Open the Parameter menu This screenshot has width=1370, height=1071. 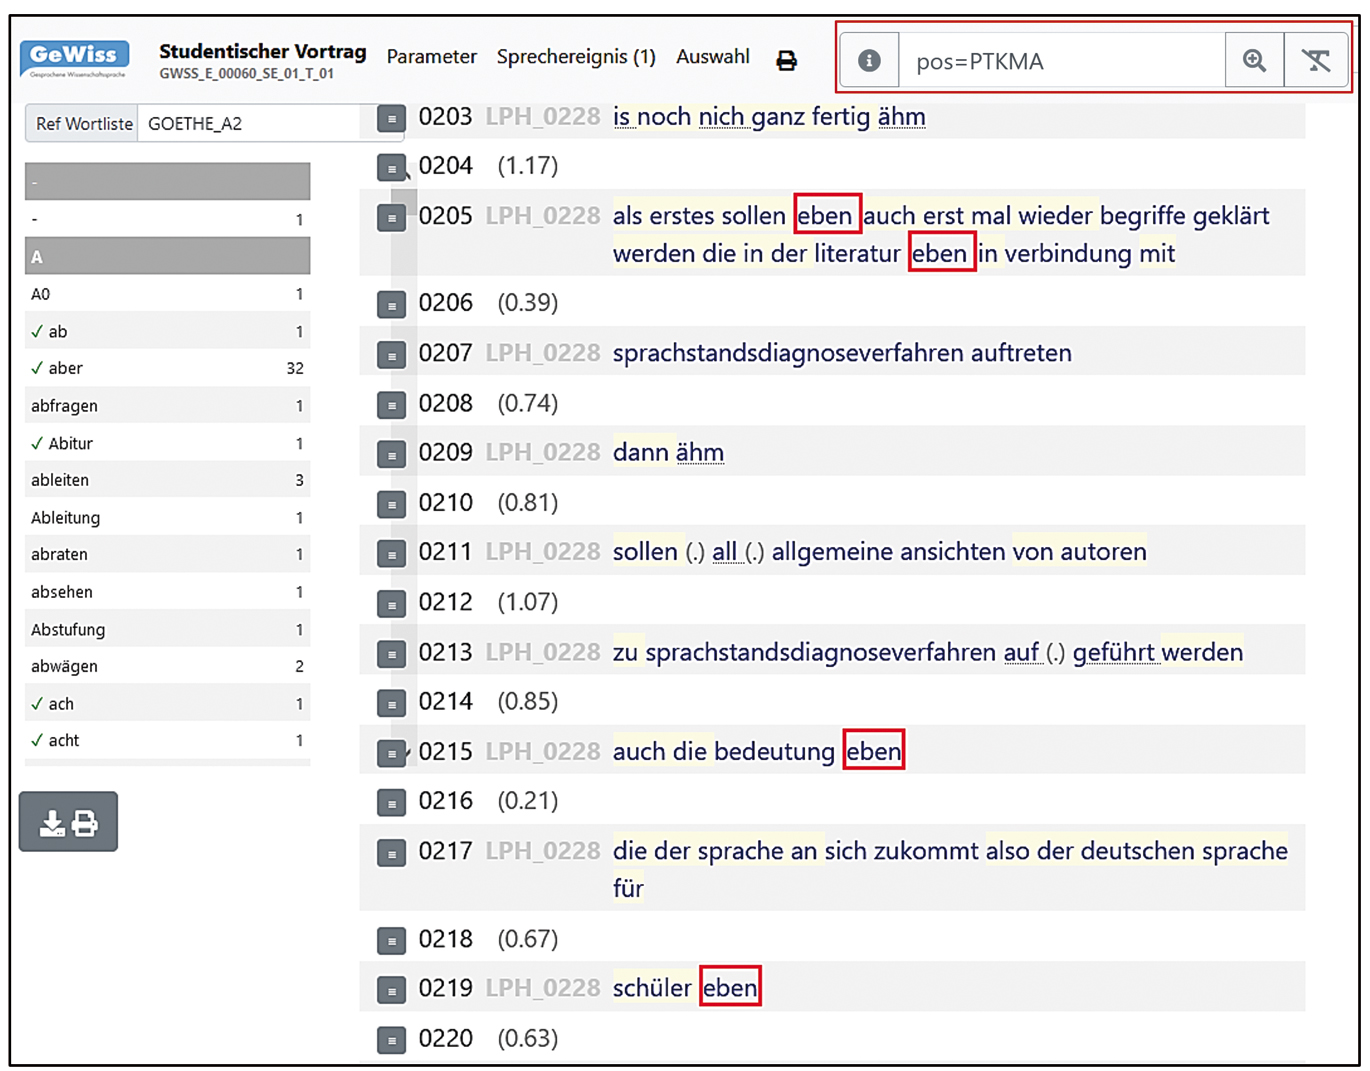pyautogui.click(x=431, y=57)
